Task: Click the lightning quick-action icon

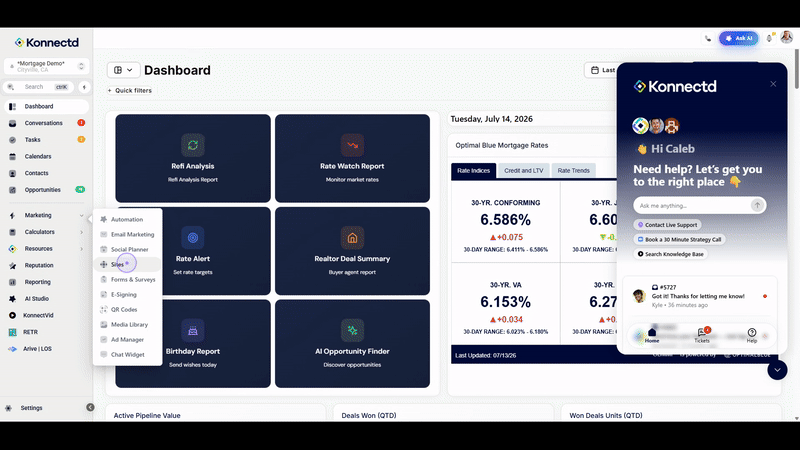Action: click(x=84, y=87)
